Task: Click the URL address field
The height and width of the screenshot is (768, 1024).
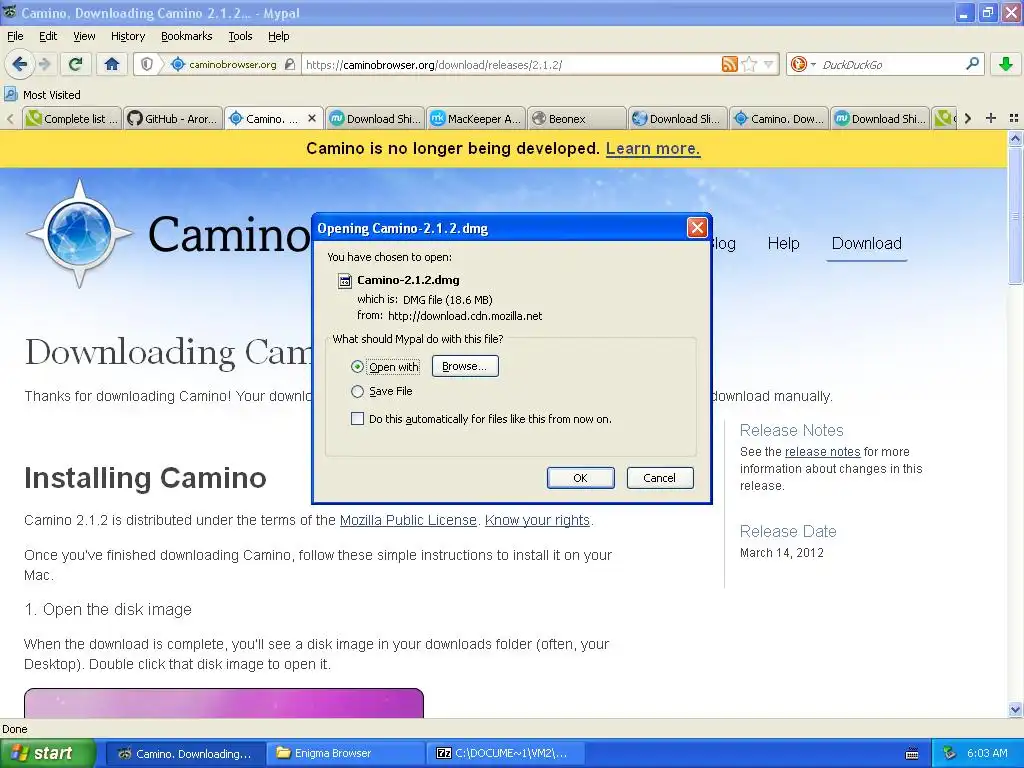Action: point(509,65)
